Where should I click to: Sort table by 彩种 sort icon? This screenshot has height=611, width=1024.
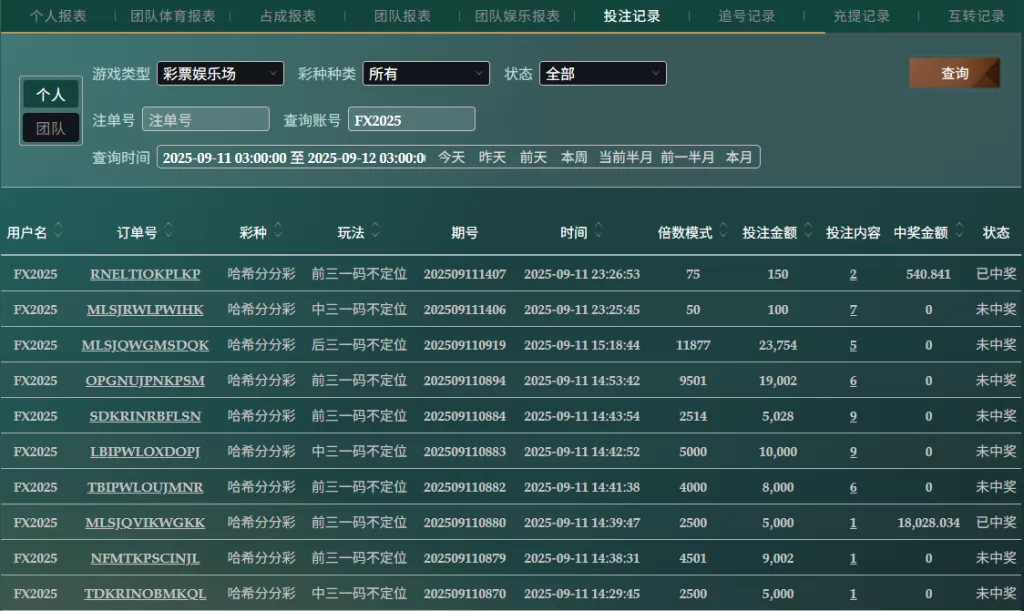277,232
